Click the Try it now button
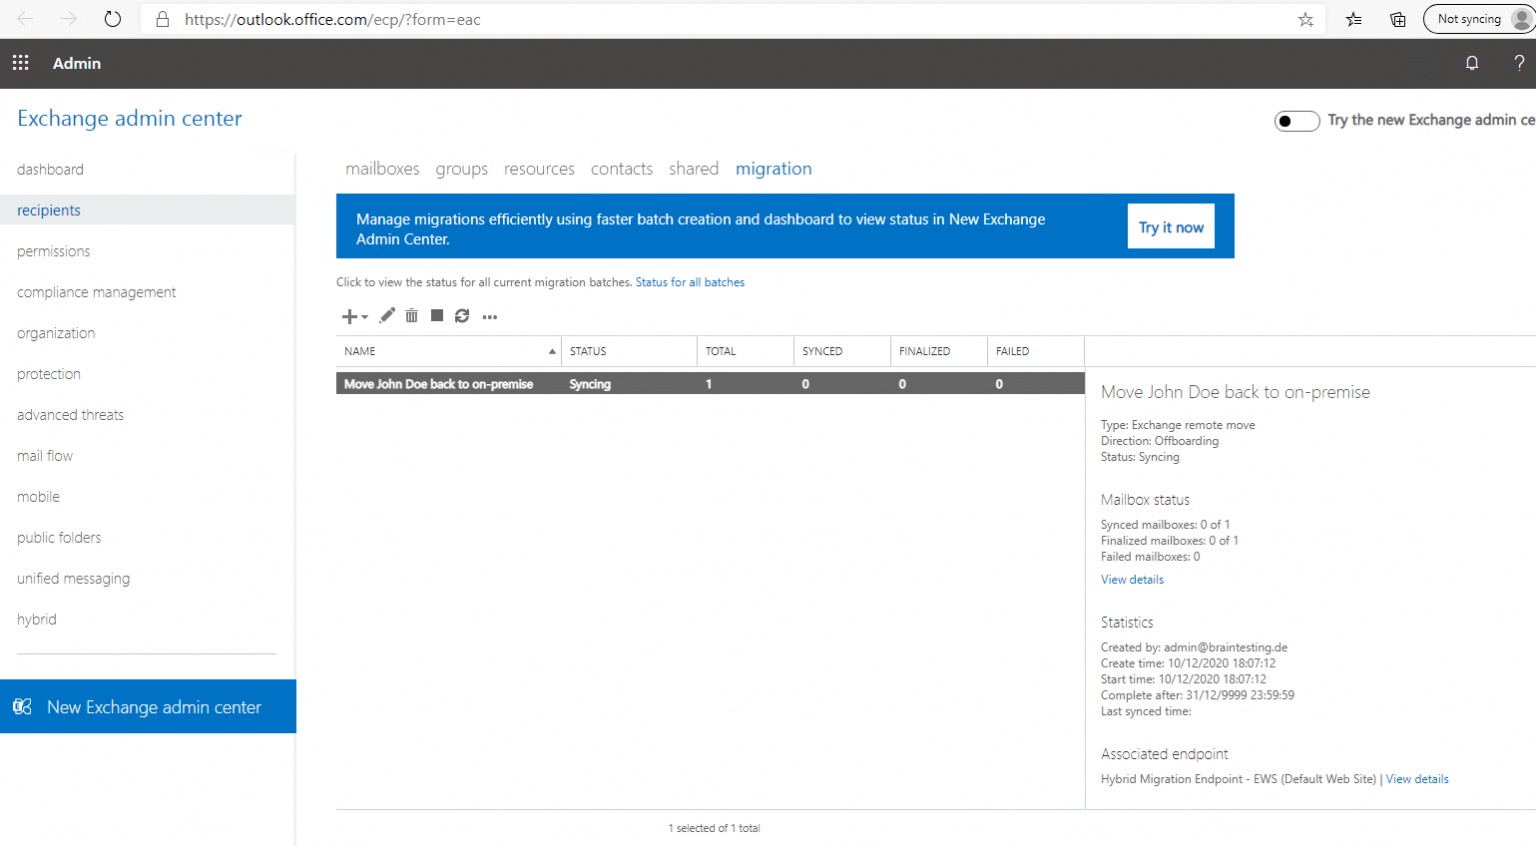 tap(1171, 226)
